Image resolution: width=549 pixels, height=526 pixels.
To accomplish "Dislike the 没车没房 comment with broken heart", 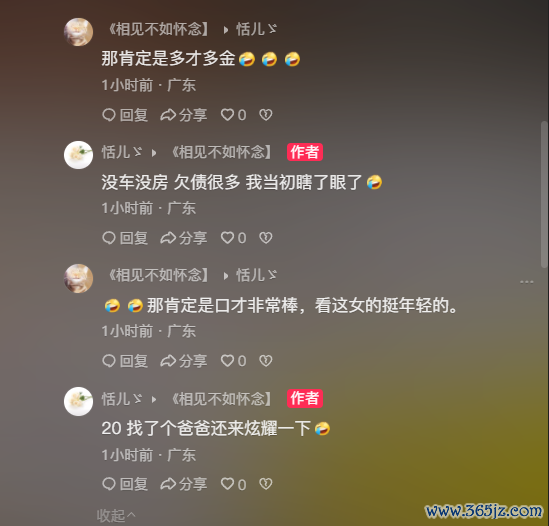I will pos(266,238).
